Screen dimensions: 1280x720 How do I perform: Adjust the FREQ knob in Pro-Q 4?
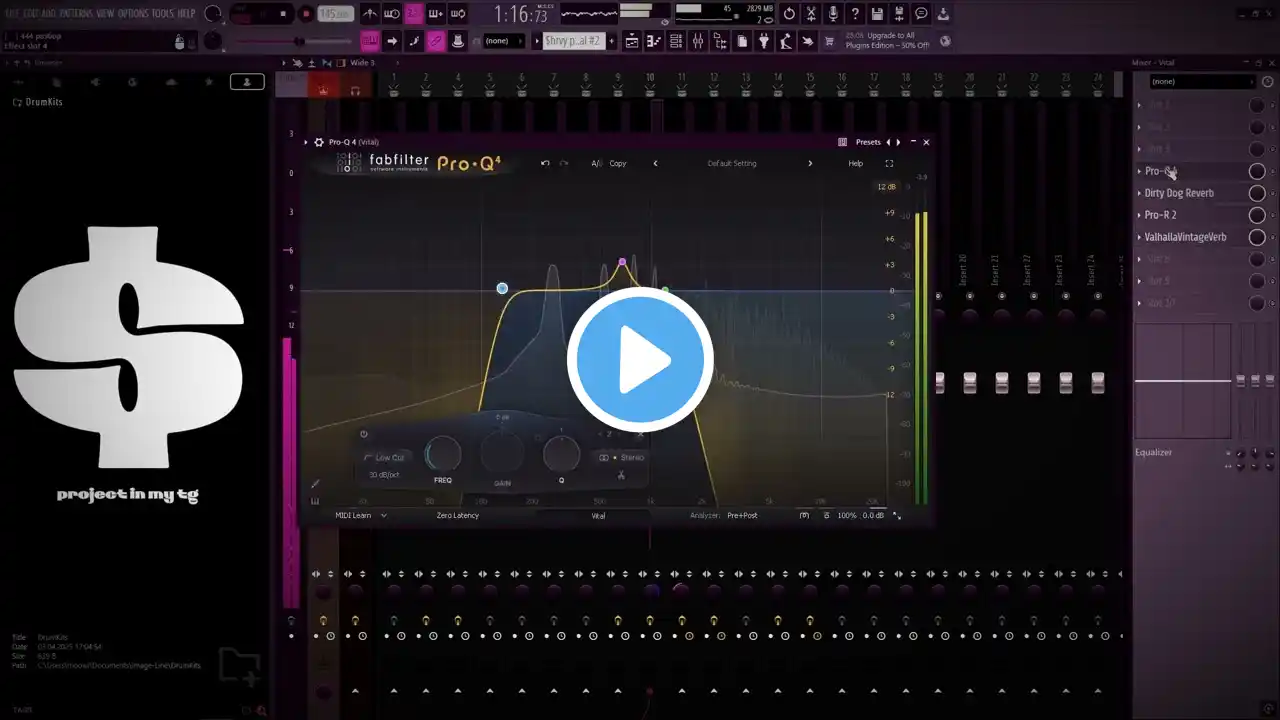pos(443,454)
